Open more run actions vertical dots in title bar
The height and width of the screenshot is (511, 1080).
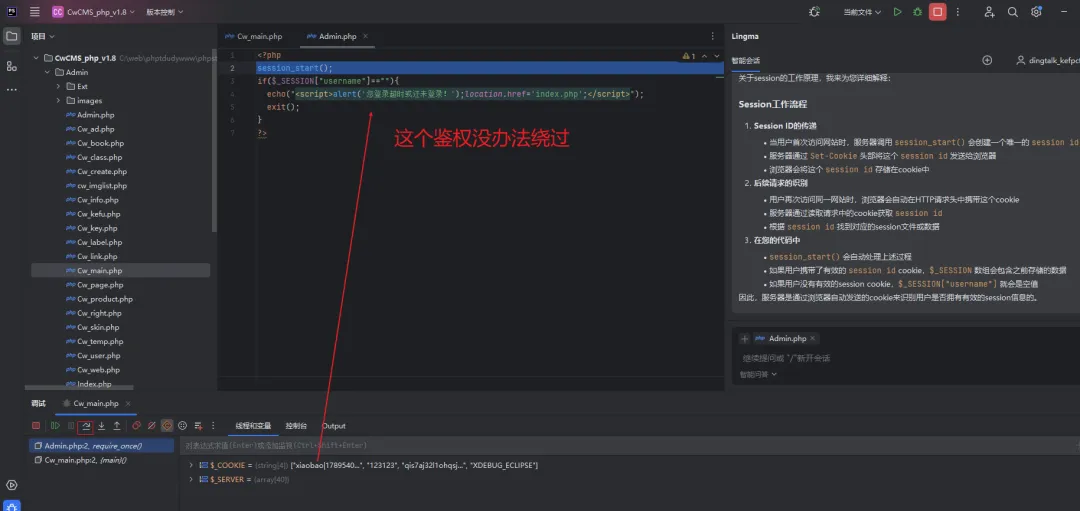click(x=957, y=12)
